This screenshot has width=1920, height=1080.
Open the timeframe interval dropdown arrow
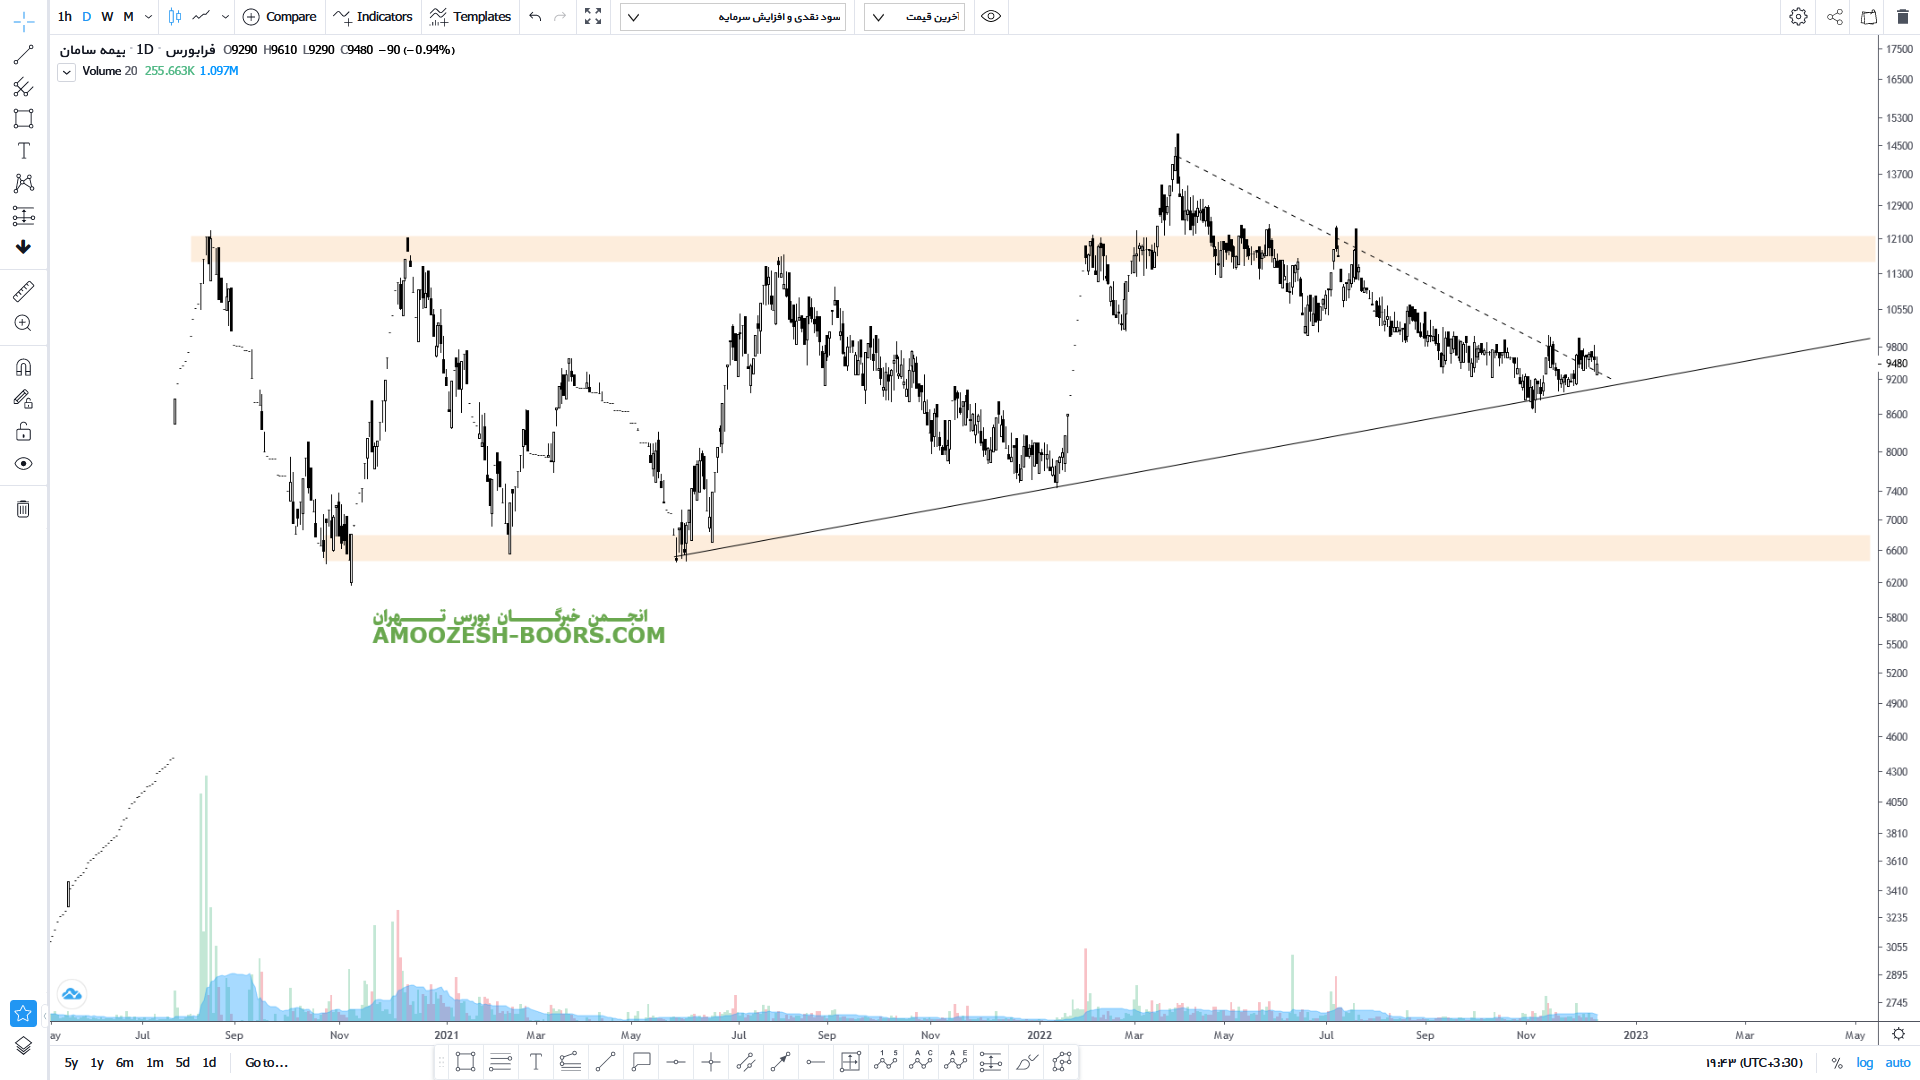148,17
